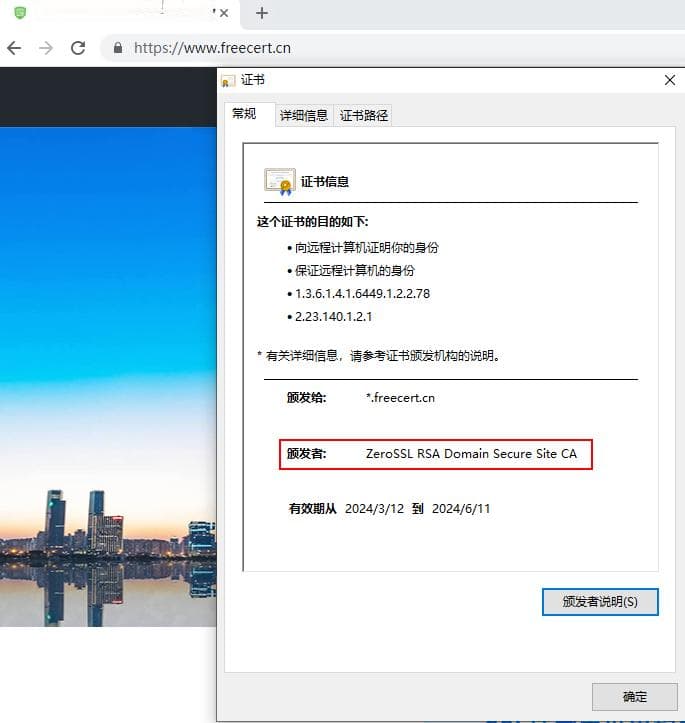Click the certificate ribbon icon beside 证书信息
The height and width of the screenshot is (723, 685).
pos(280,182)
